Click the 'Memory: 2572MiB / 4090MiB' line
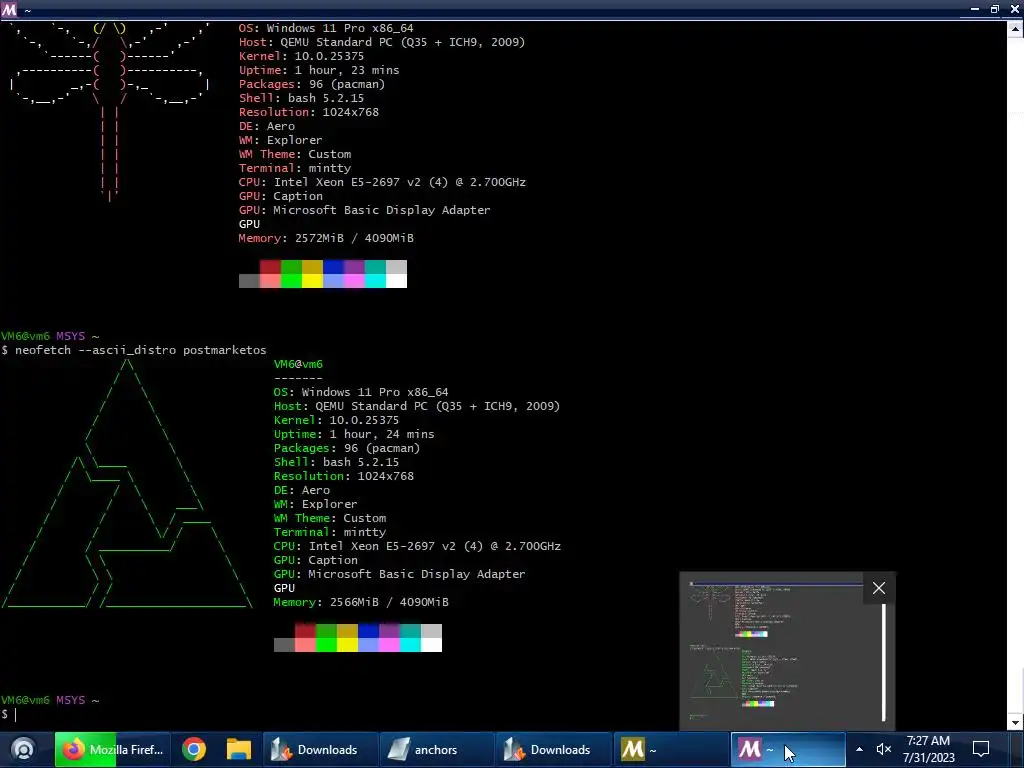 [326, 238]
